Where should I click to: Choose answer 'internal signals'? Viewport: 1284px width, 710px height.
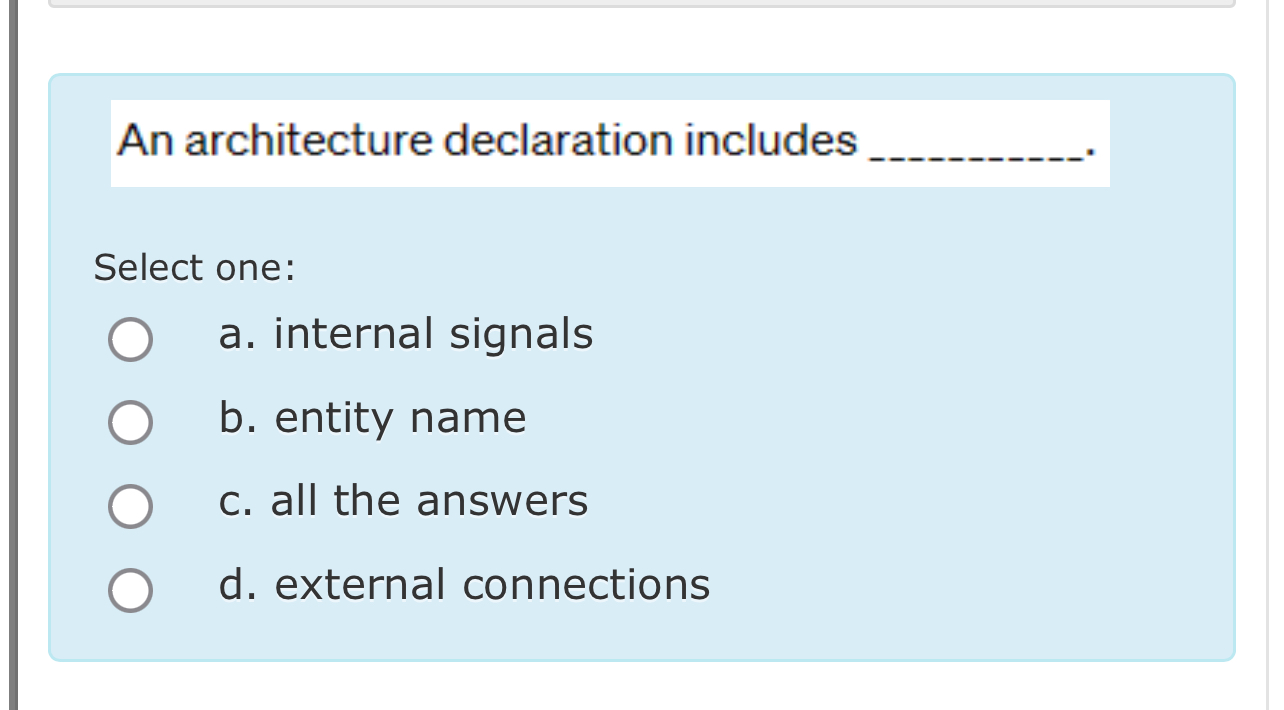(130, 339)
